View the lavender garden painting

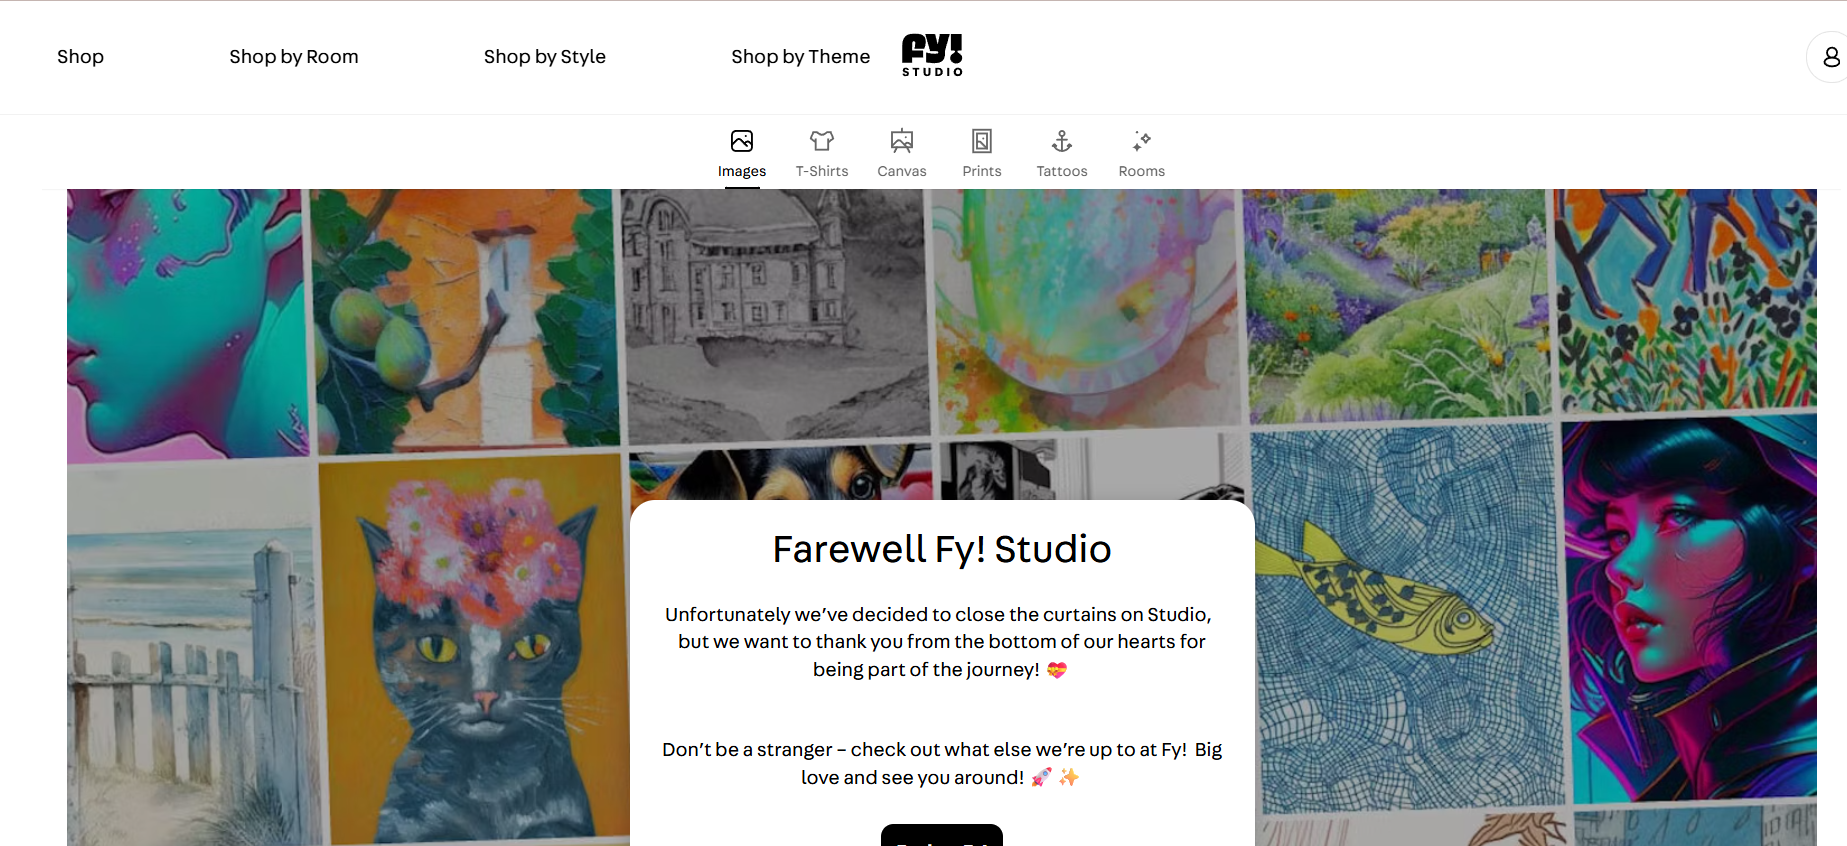[x=1397, y=305]
